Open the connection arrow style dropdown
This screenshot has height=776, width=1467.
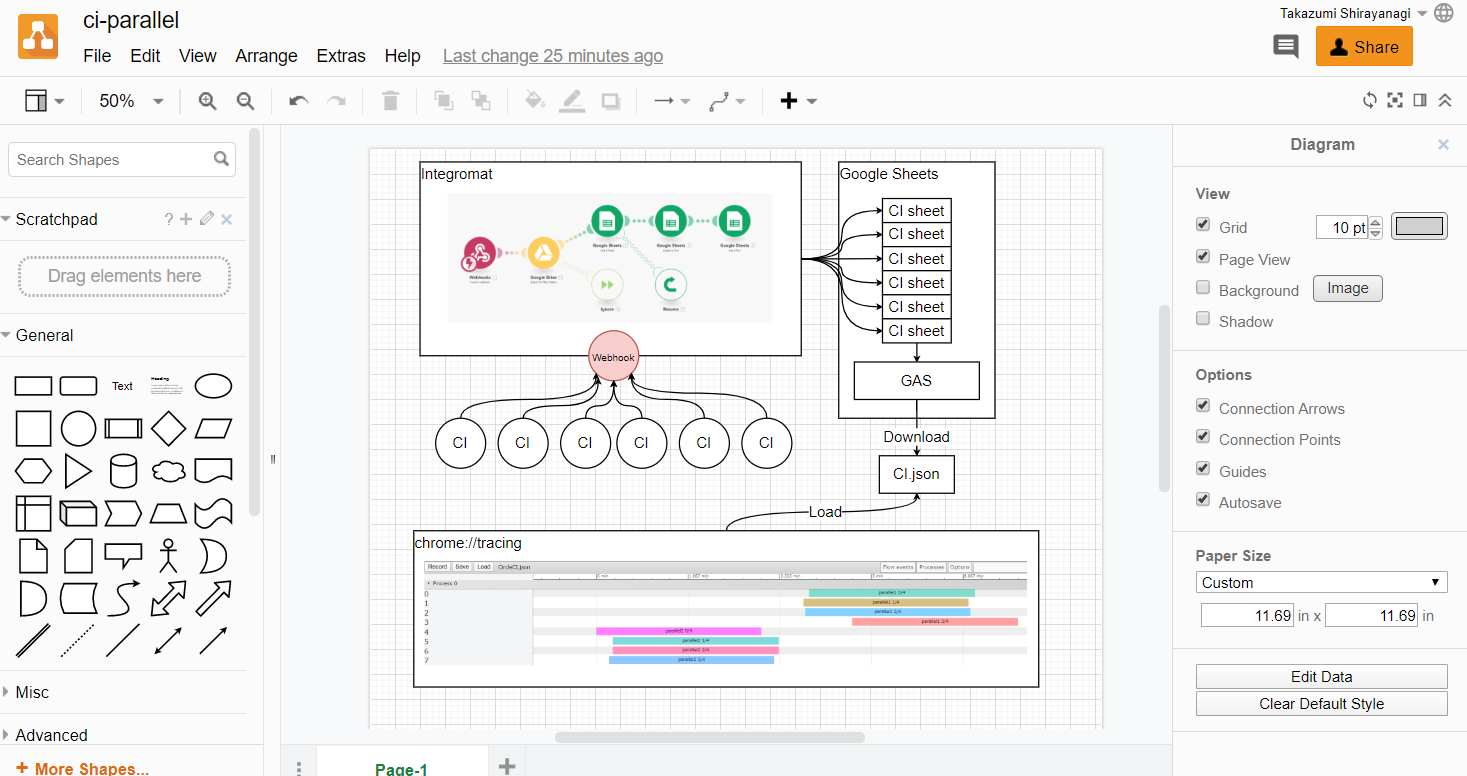click(672, 101)
